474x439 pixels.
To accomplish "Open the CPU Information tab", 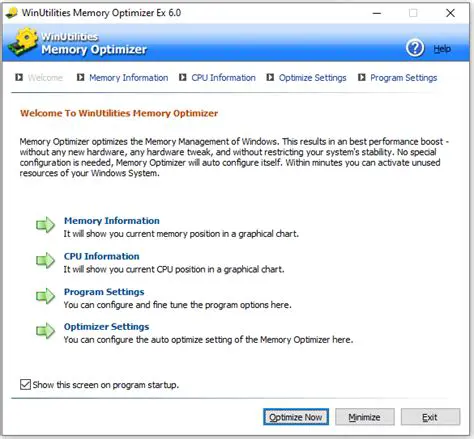I will [223, 78].
